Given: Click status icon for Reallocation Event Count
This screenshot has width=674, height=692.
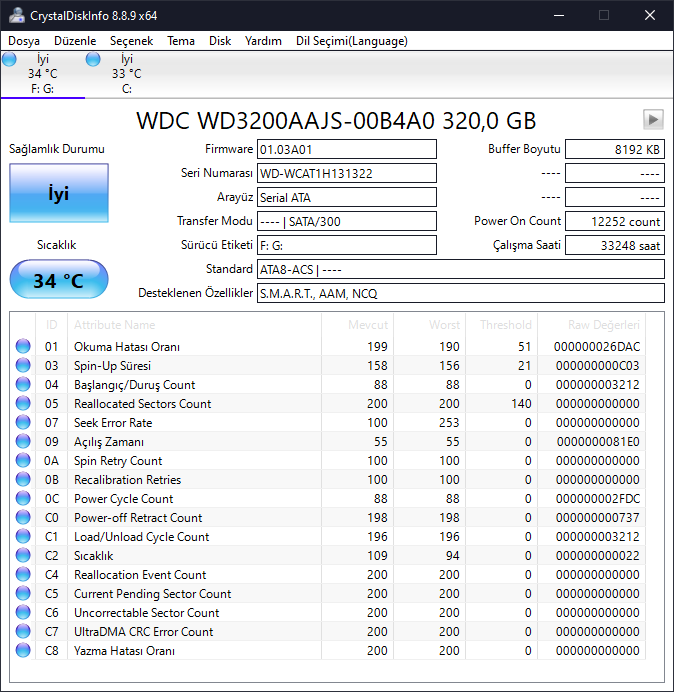Looking at the screenshot, I should pyautogui.click(x=23, y=574).
